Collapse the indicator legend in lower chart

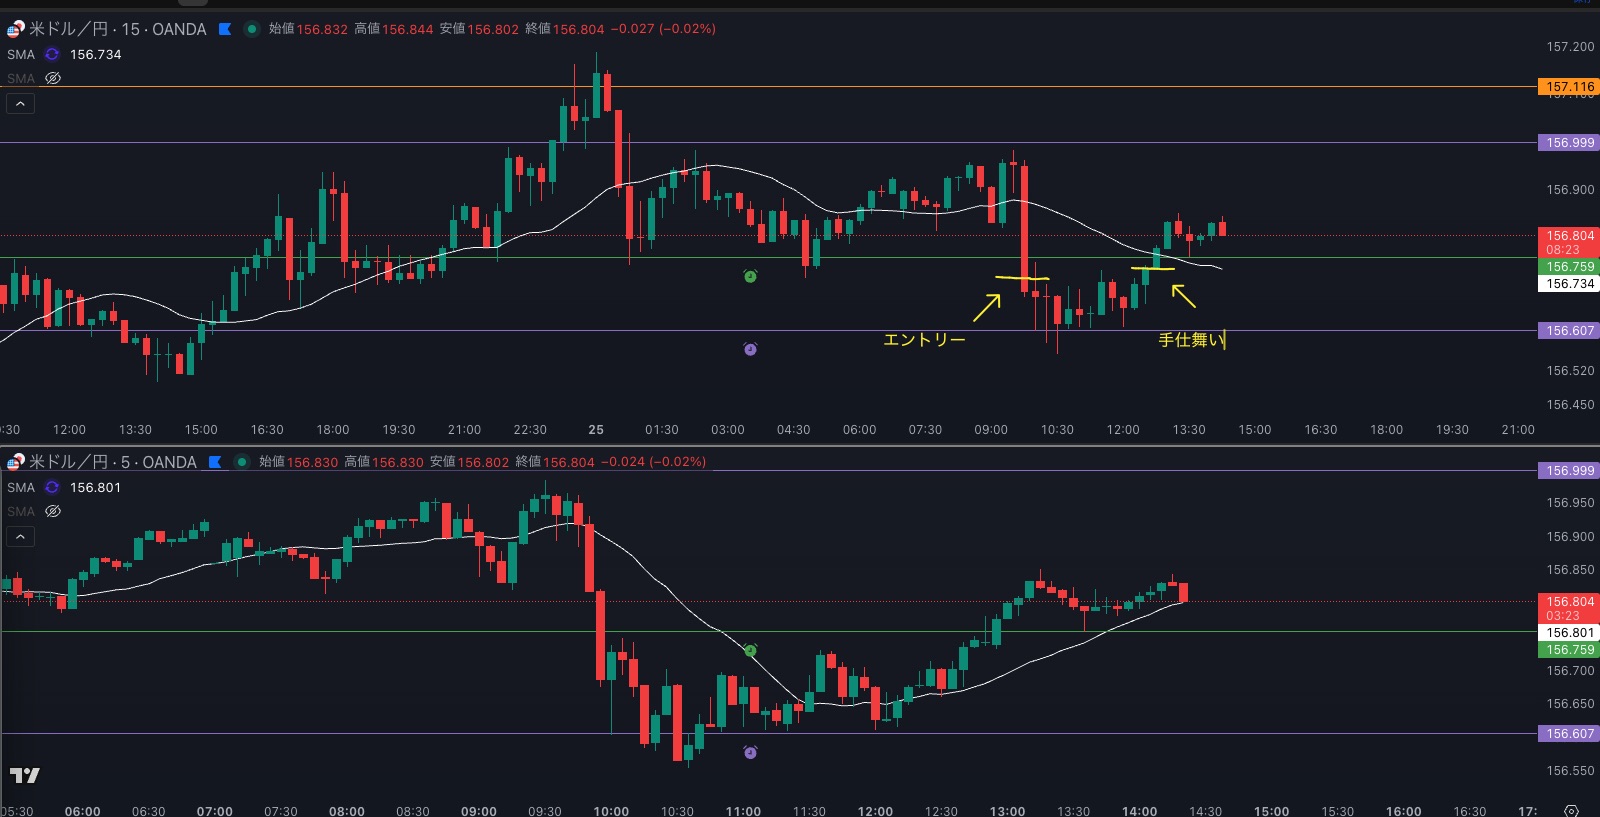tap(20, 537)
